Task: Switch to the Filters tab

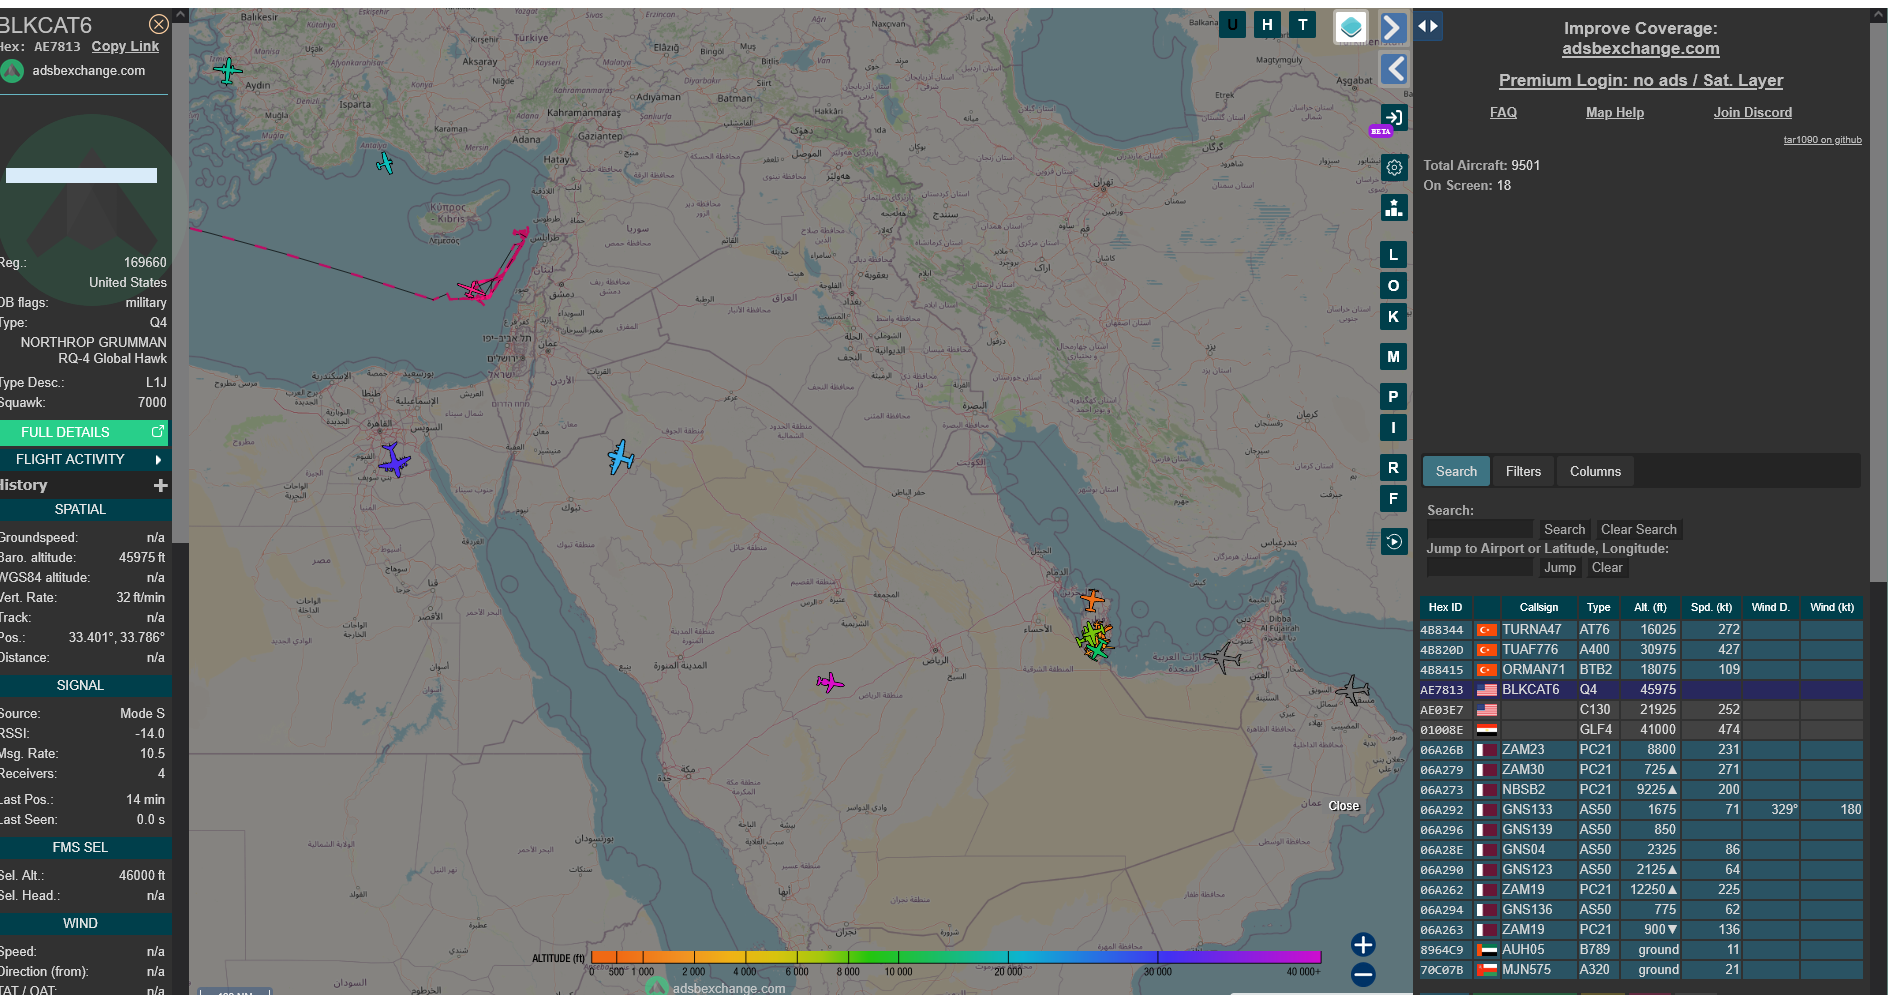Action: (1523, 471)
